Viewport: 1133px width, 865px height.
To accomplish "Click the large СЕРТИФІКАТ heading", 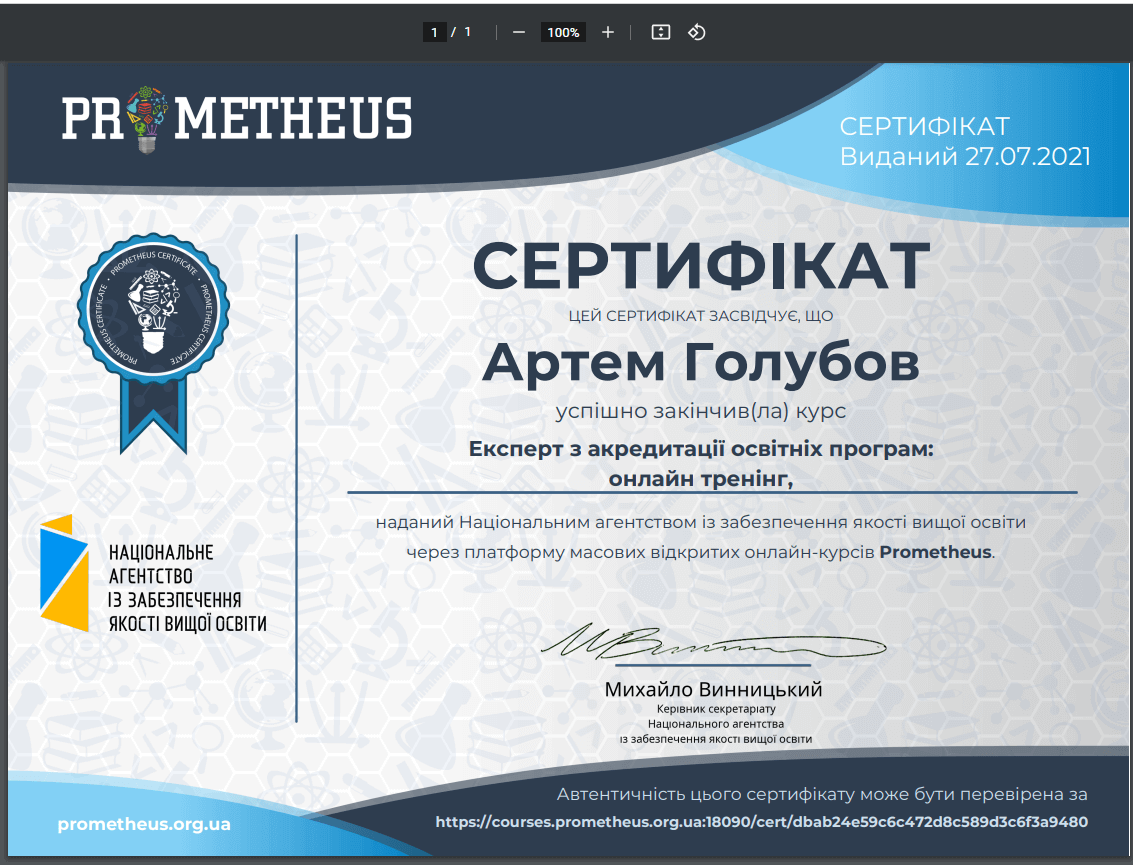I will 701,266.
